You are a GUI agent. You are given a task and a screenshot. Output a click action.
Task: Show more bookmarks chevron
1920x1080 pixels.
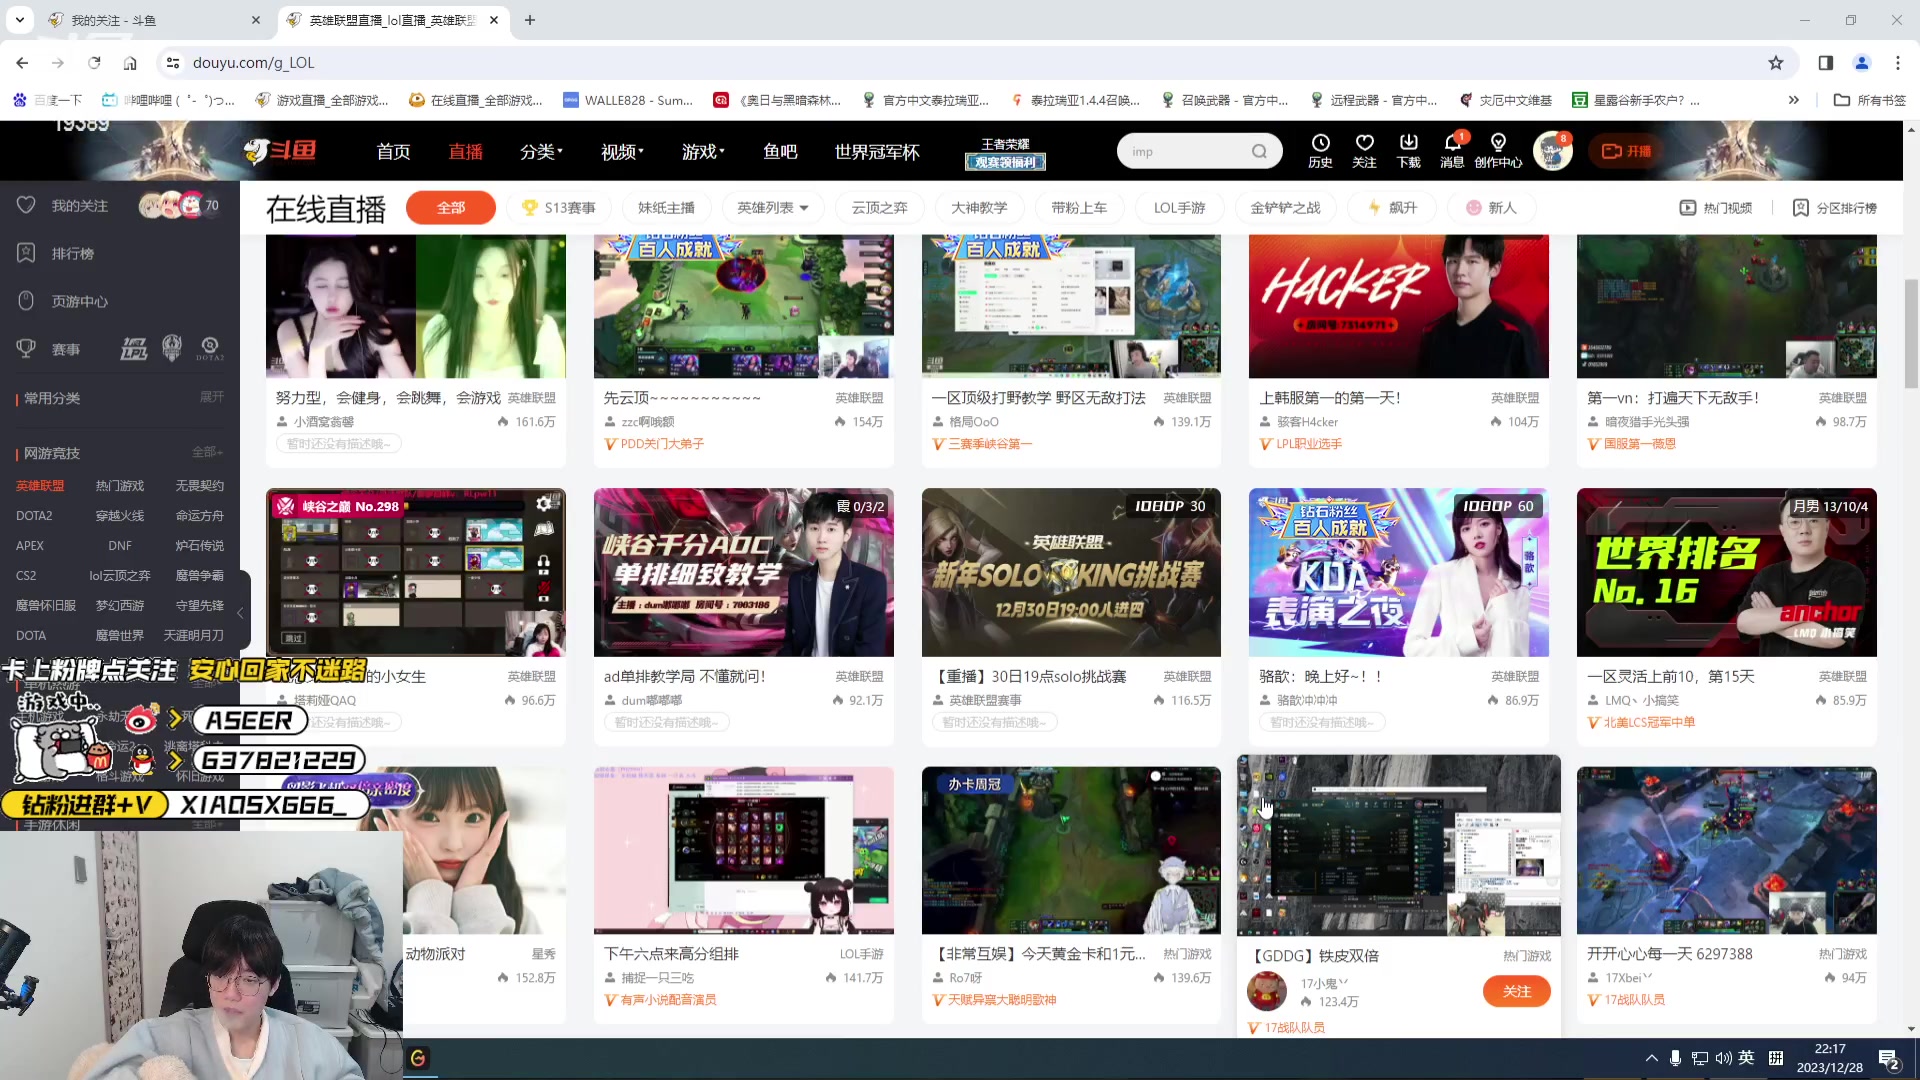coord(1793,100)
